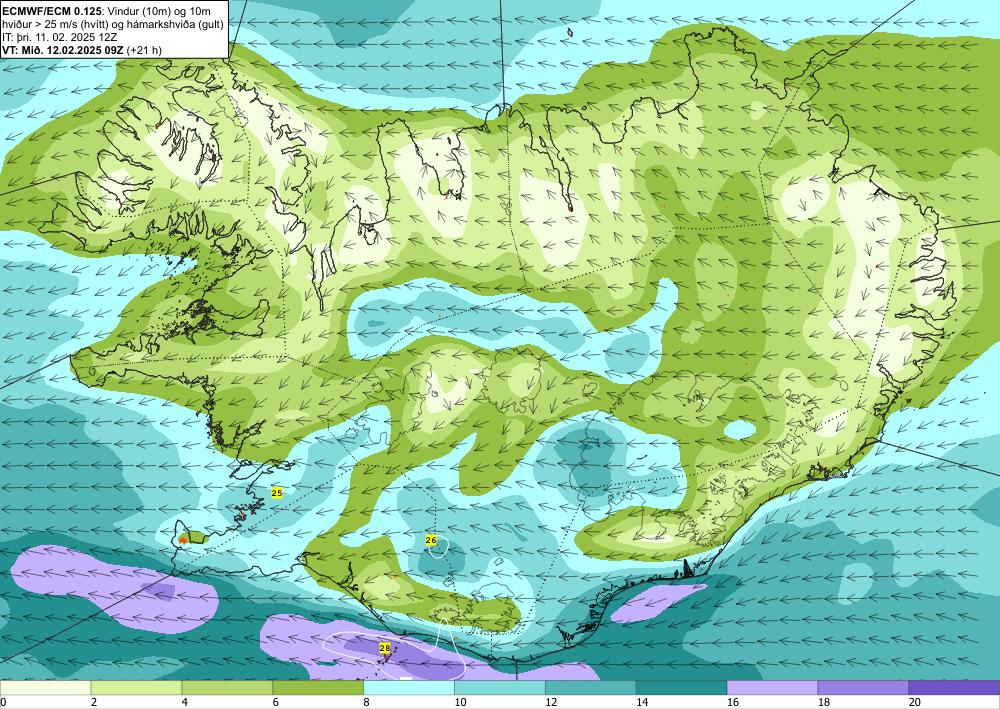Click the 'VT: Mið. 12.02.2025 09Z (+21 h)' line
Screen dimensions: 1000x709
pyautogui.click(x=82, y=49)
